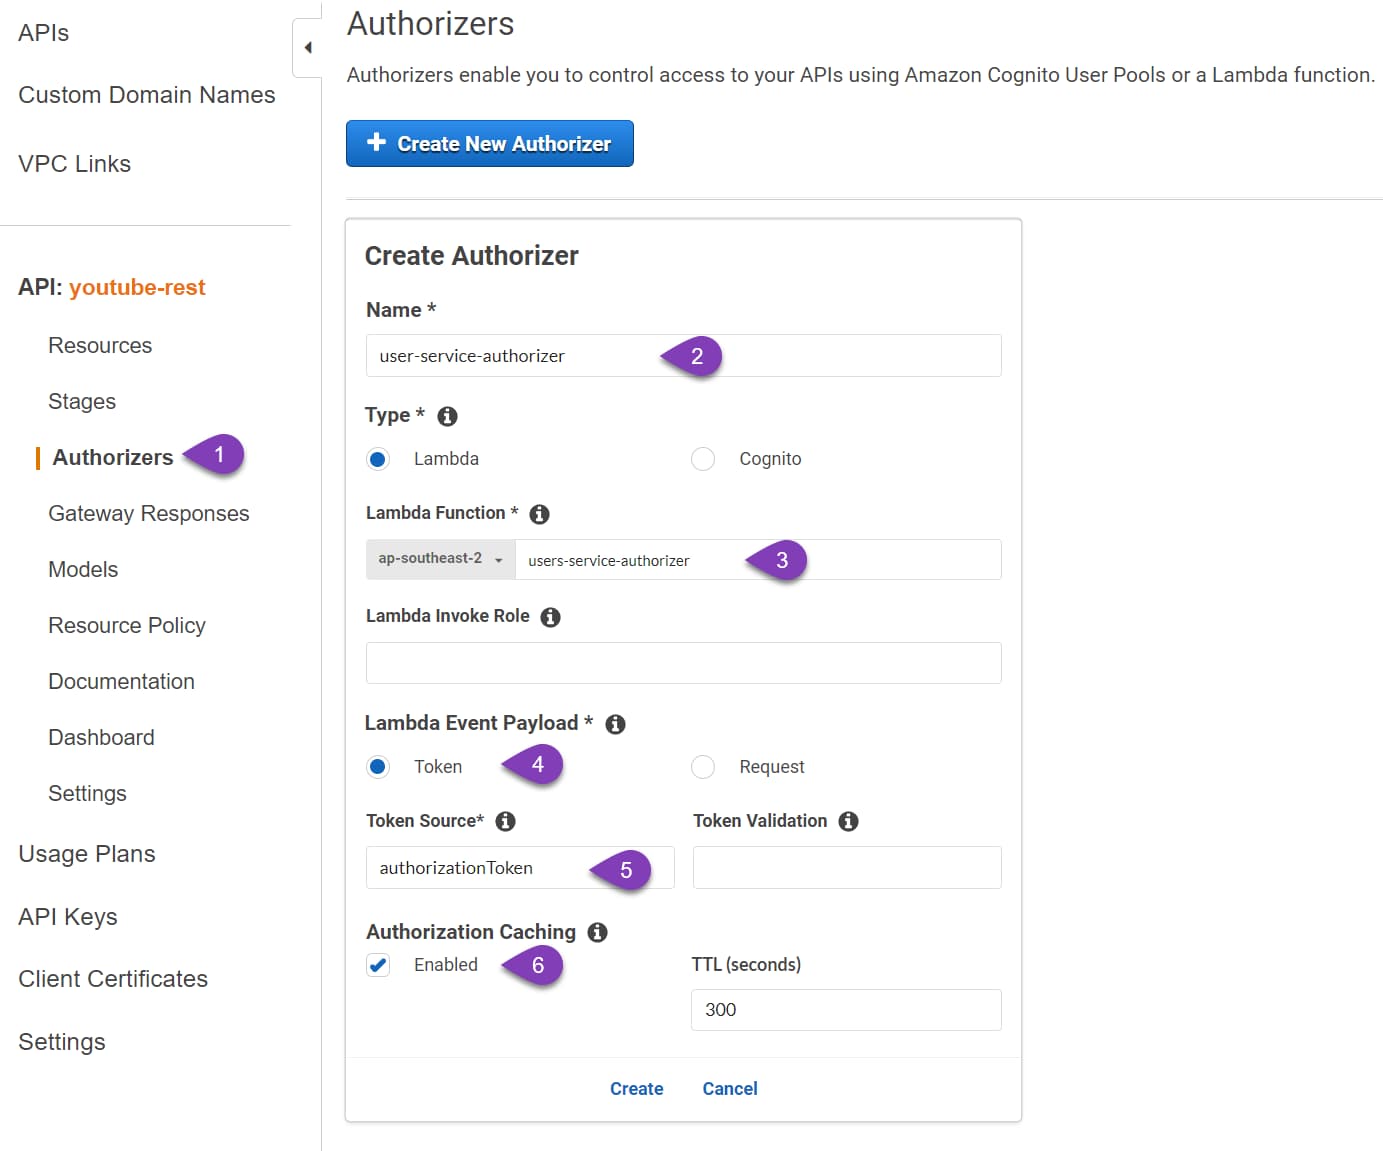
Task: Cancel creating the authorizer
Action: 730,1088
